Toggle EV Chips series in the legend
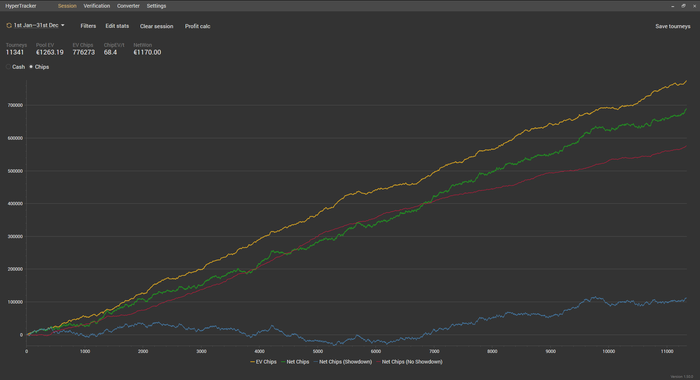700x380 pixels. (x=263, y=362)
